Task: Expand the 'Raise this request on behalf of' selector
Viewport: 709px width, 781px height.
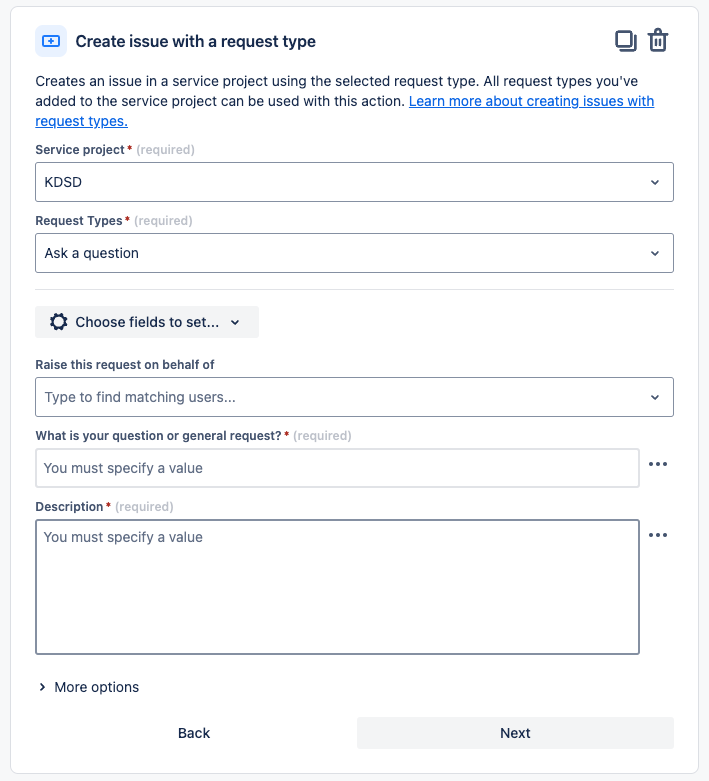Action: pyautogui.click(x=655, y=397)
